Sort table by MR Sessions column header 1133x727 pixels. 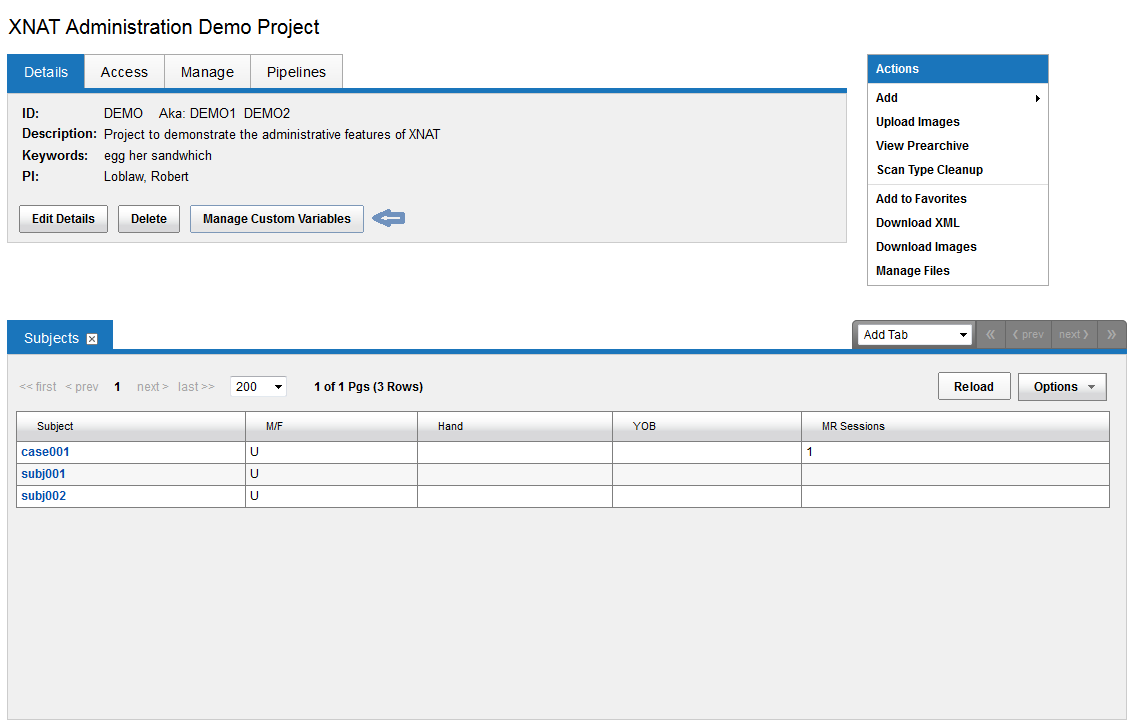[x=853, y=426]
